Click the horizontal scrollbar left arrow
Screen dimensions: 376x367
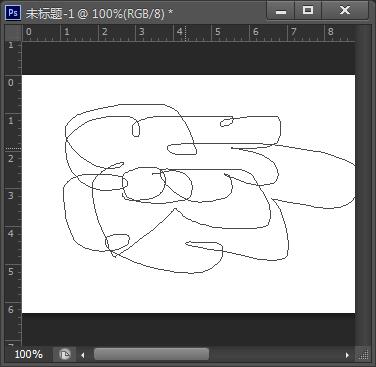point(82,355)
